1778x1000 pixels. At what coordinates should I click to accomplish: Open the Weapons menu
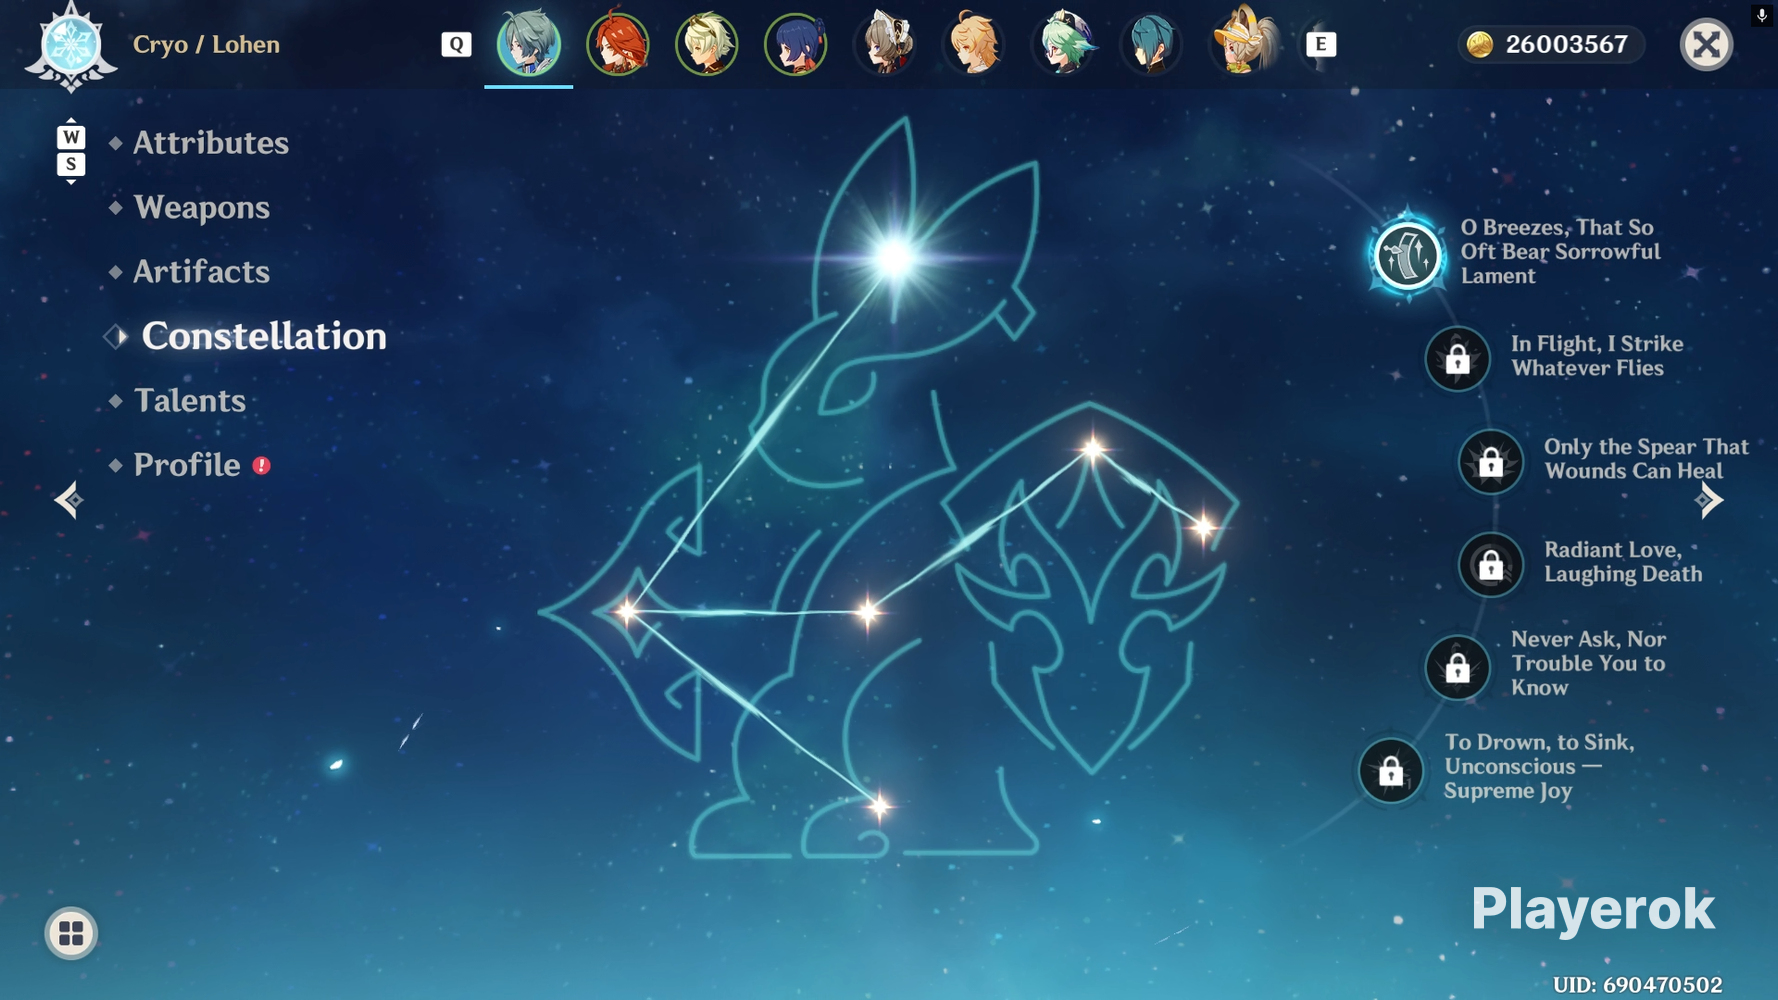point(202,207)
